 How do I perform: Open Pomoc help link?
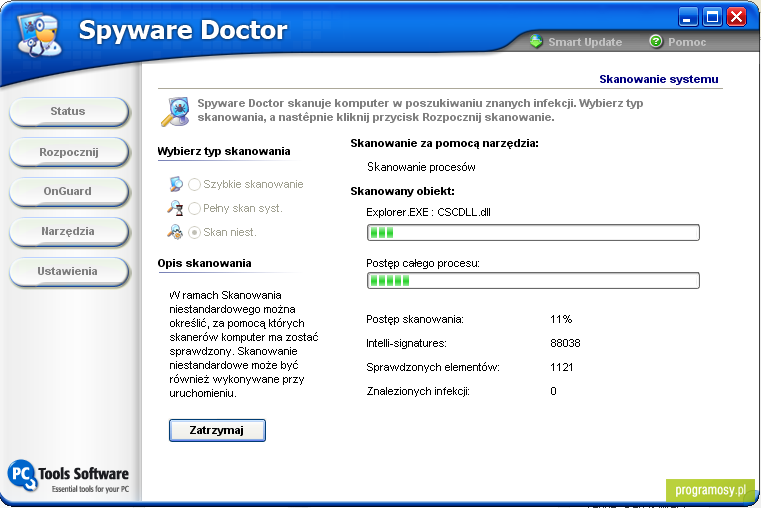point(687,42)
